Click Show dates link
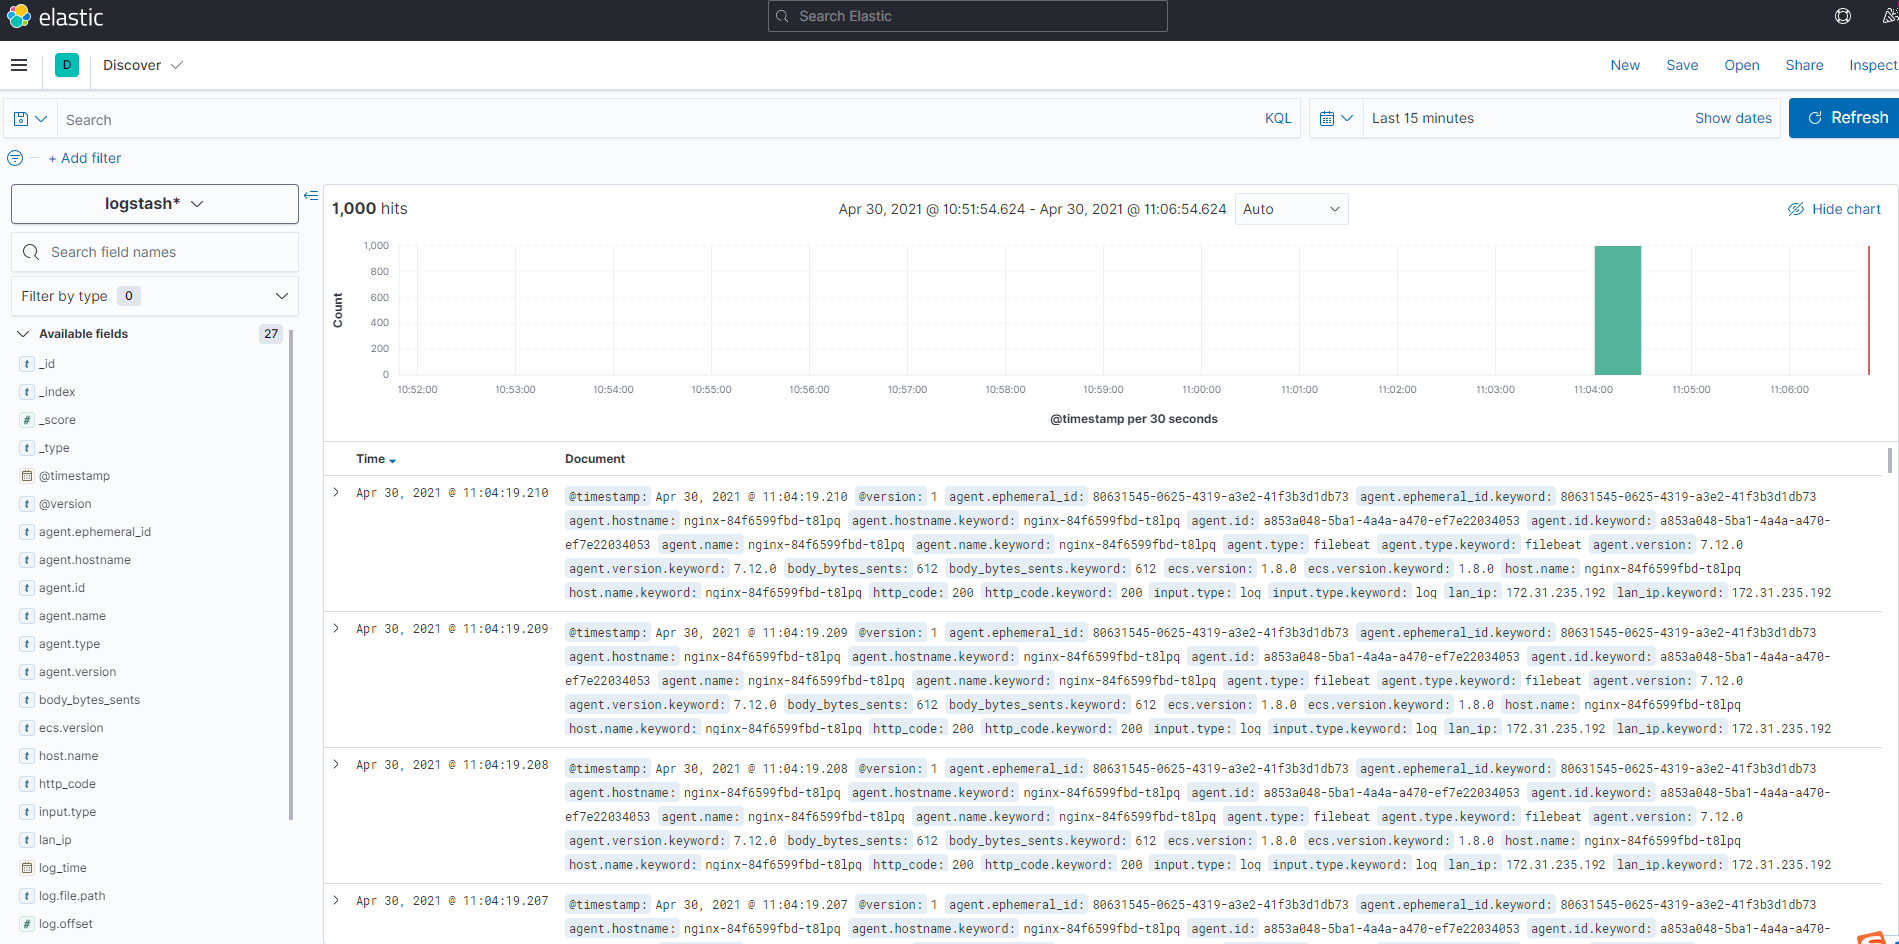The width and height of the screenshot is (1899, 944). coord(1733,118)
